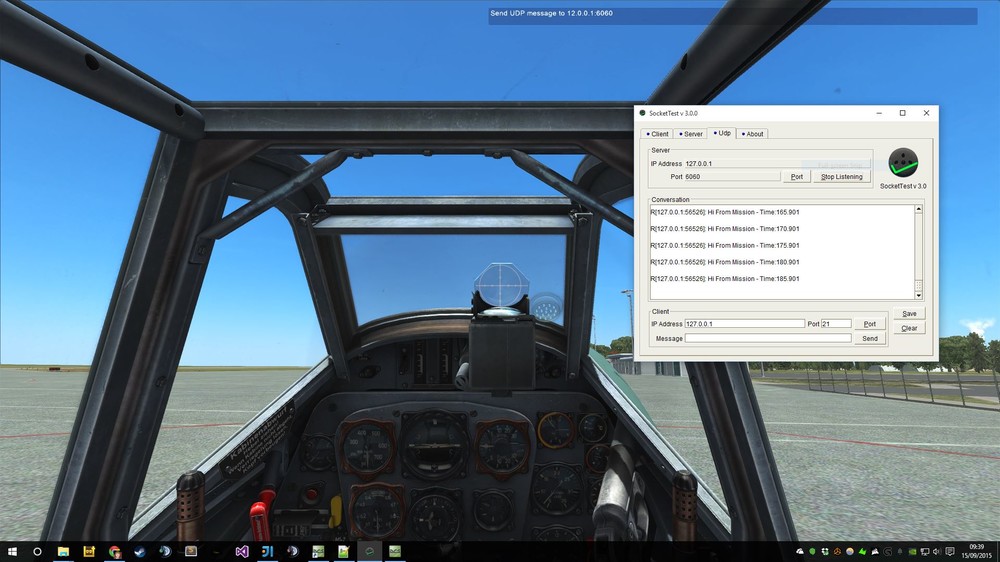Image resolution: width=1000 pixels, height=562 pixels.
Task: Click green shield tray icon
Action: pyautogui.click(x=812, y=552)
